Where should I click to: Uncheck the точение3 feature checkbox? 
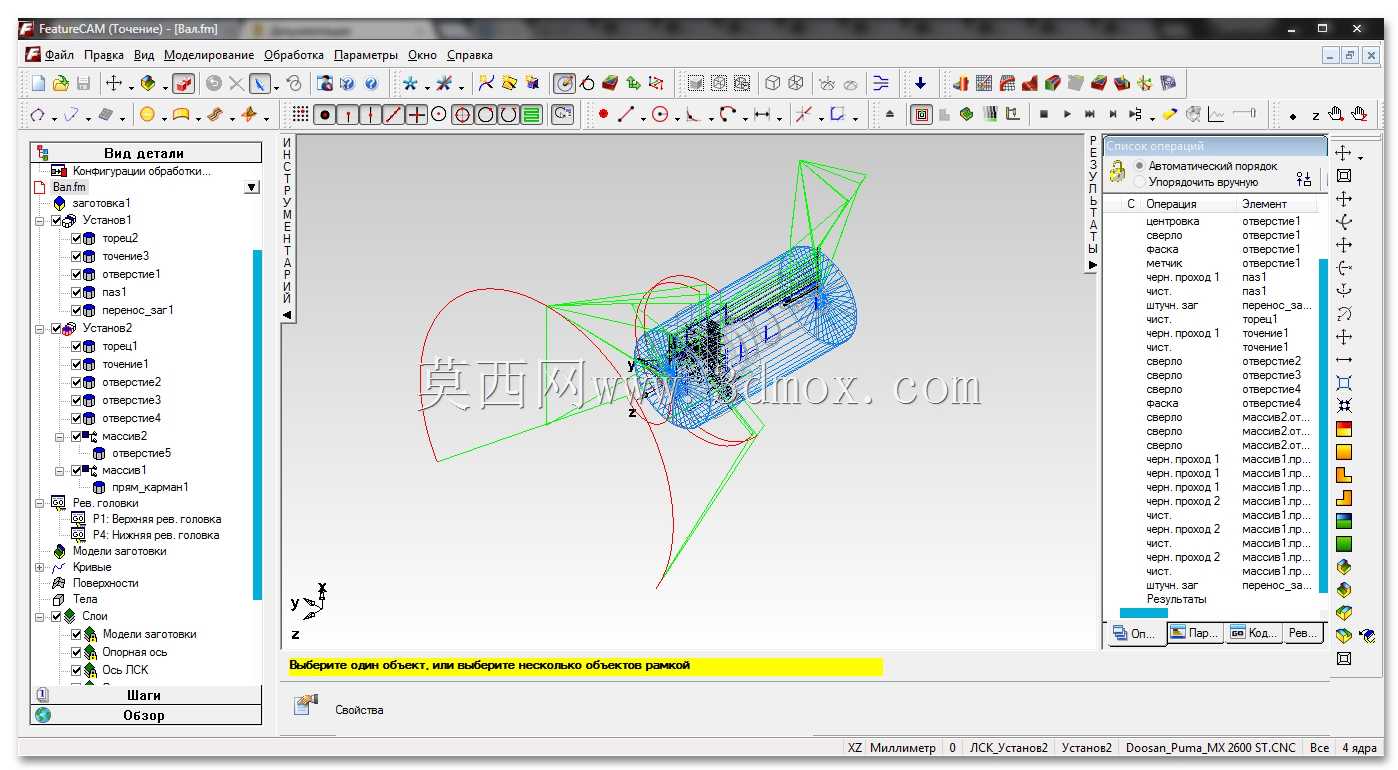pos(77,256)
